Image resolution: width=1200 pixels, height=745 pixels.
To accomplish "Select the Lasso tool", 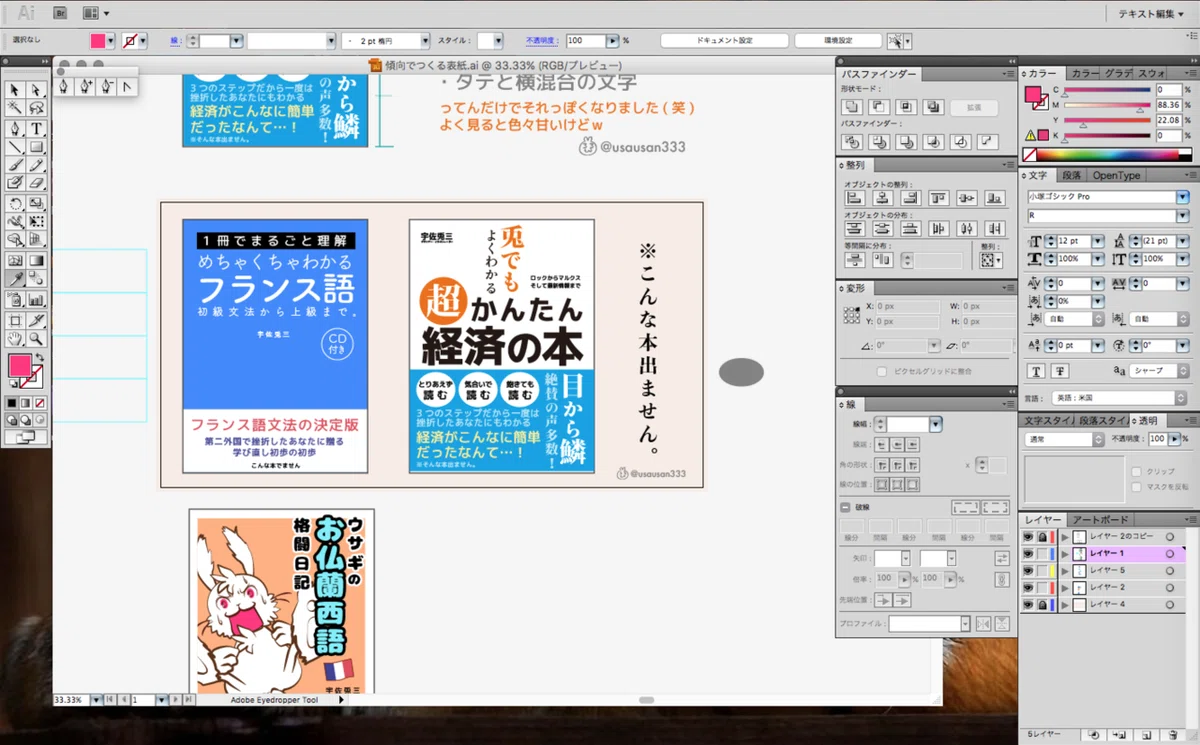I will coord(37,108).
